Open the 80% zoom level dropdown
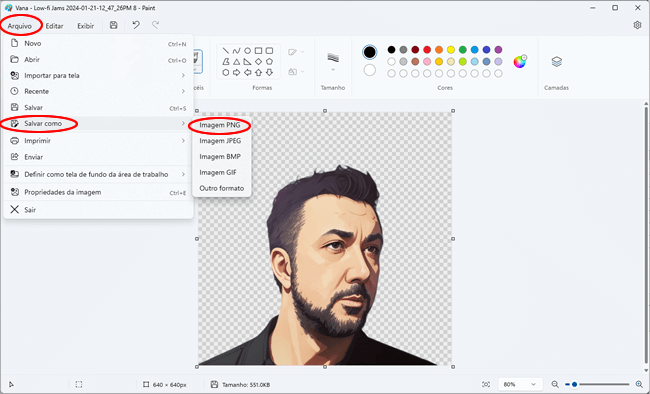 point(519,384)
